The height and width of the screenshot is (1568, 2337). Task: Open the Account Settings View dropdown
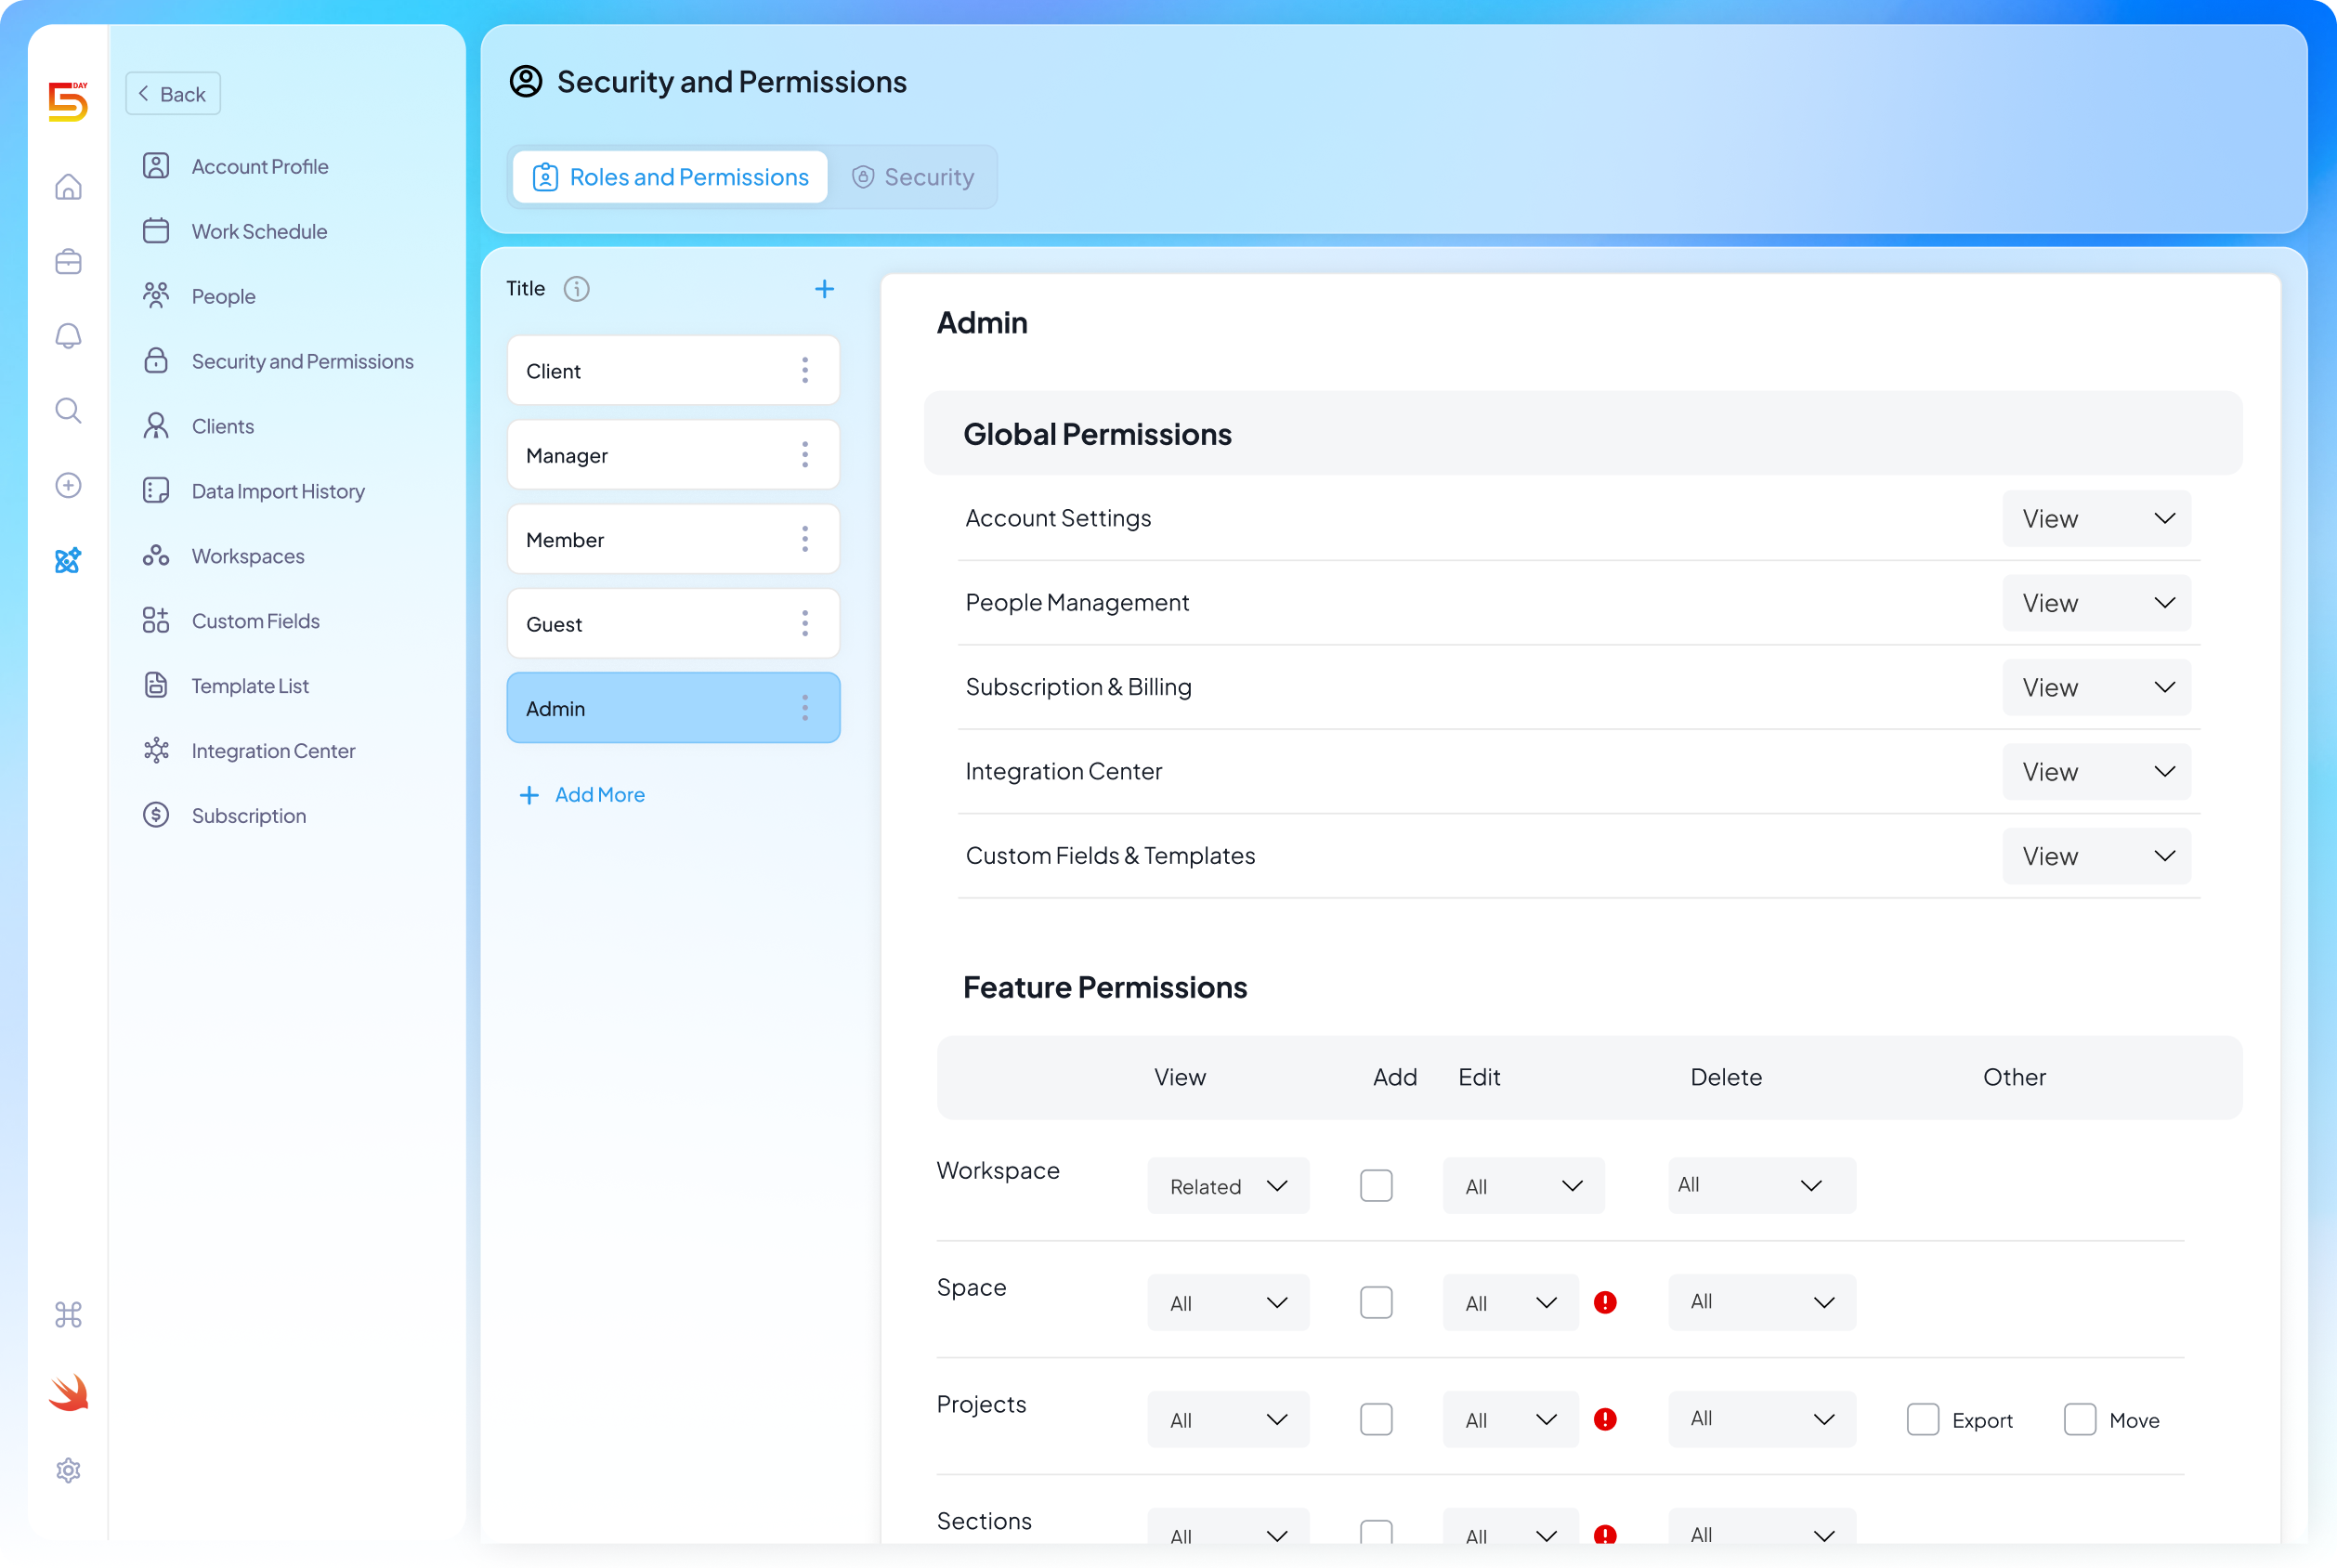click(x=2096, y=518)
